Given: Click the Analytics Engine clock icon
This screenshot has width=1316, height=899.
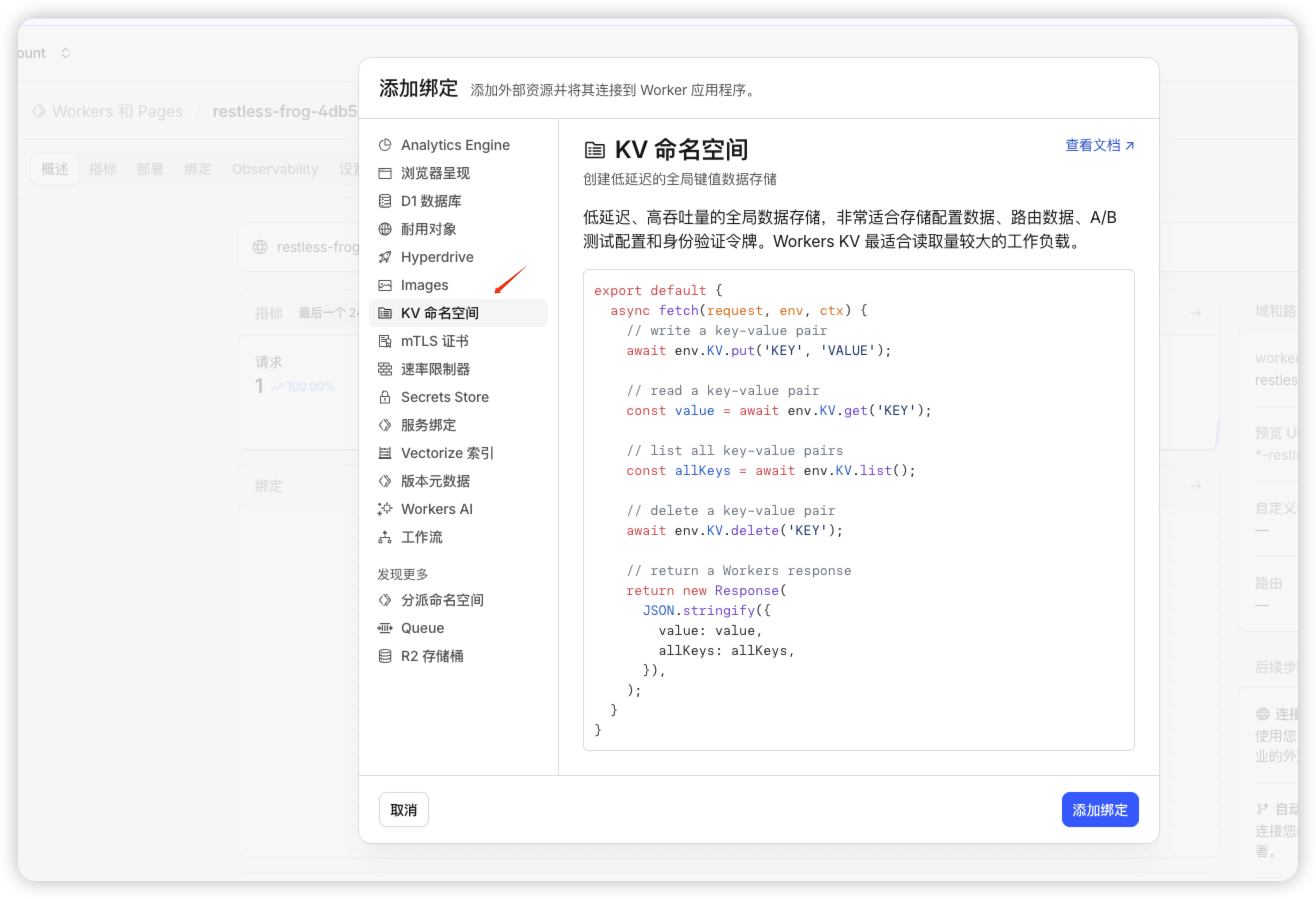Looking at the screenshot, I should (x=385, y=145).
